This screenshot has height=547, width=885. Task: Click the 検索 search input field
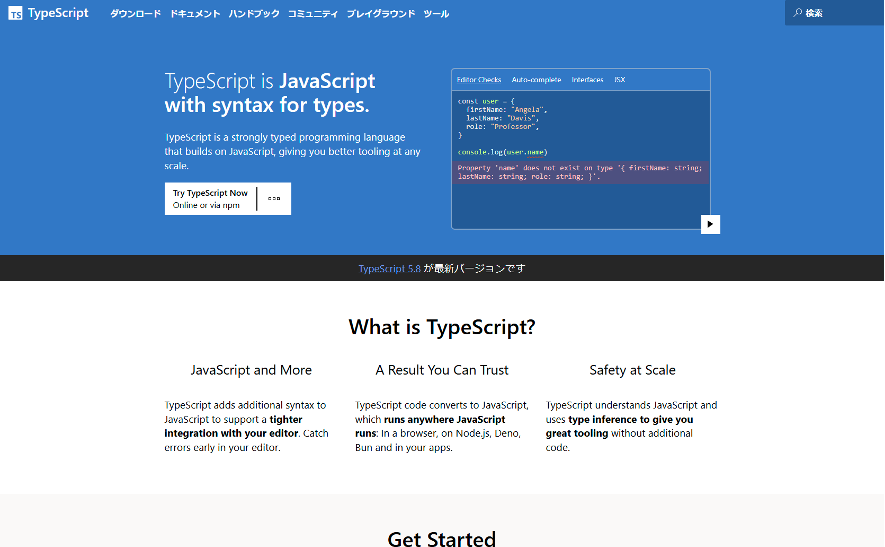tap(834, 12)
